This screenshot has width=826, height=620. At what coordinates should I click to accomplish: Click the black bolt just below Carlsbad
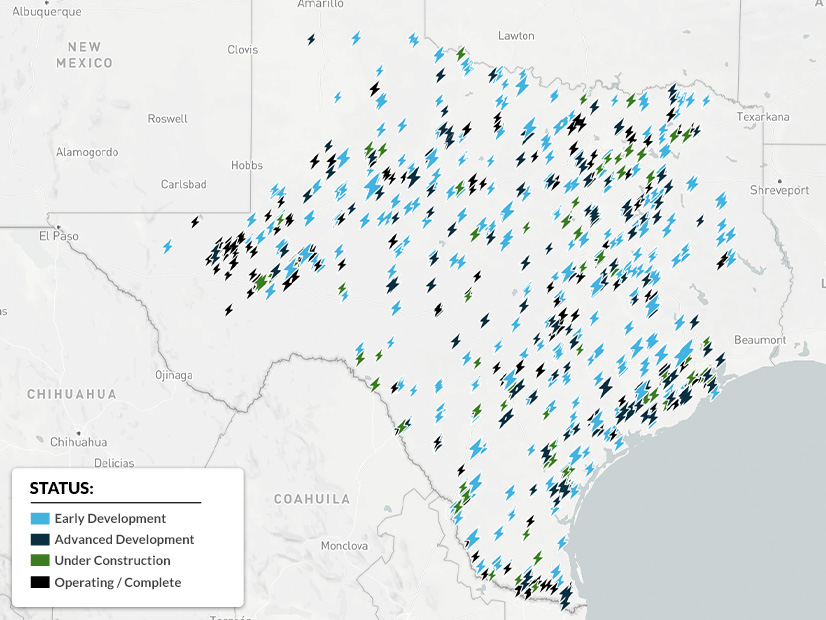[x=195, y=222]
